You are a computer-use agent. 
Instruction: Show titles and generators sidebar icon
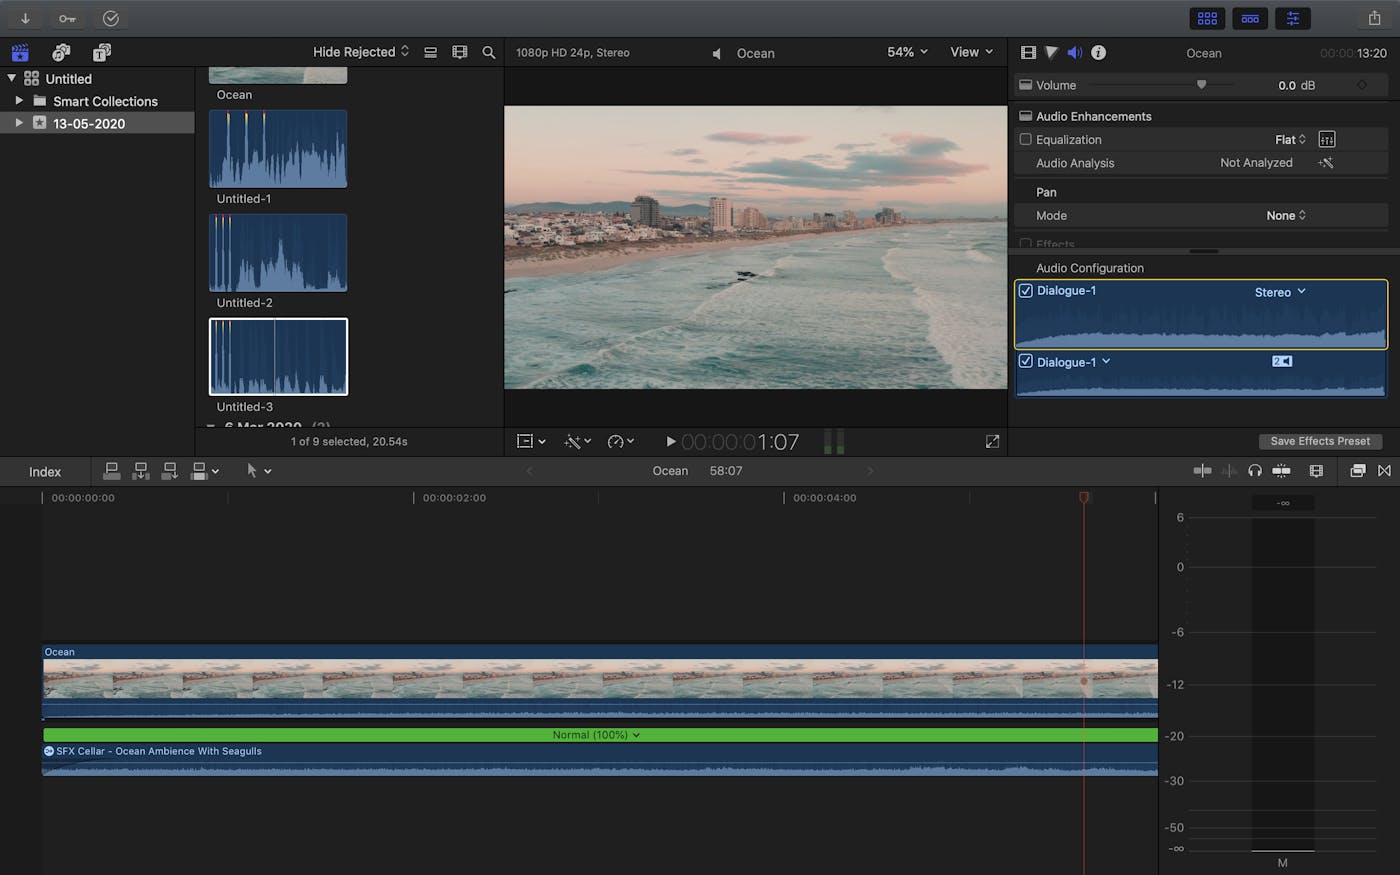click(x=101, y=53)
